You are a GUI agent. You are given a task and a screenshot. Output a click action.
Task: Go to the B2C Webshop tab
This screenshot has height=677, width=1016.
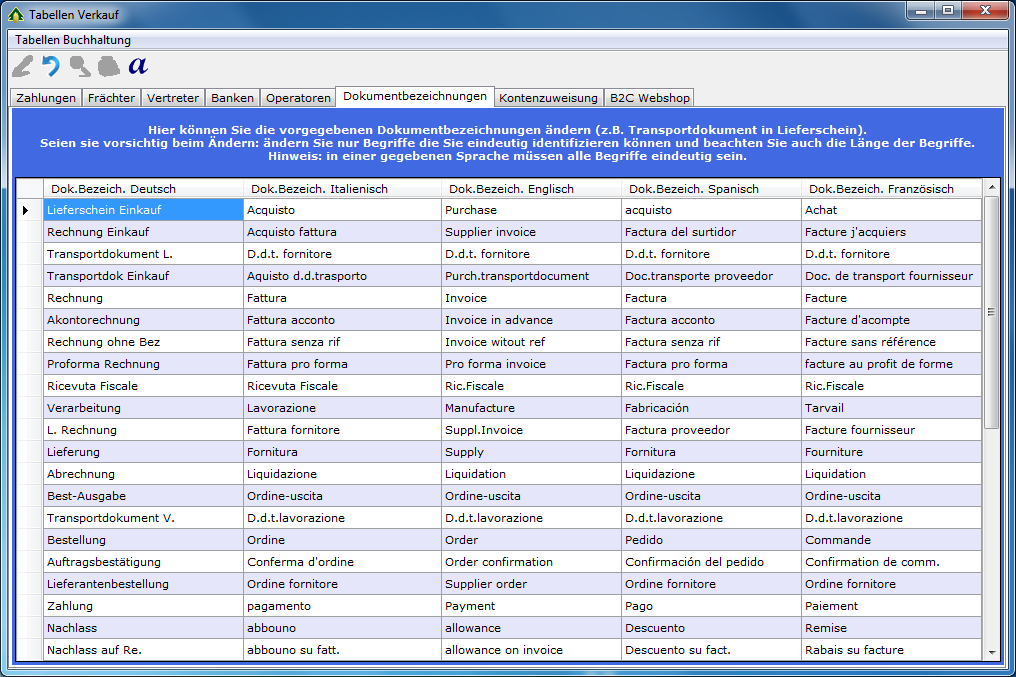coord(649,98)
